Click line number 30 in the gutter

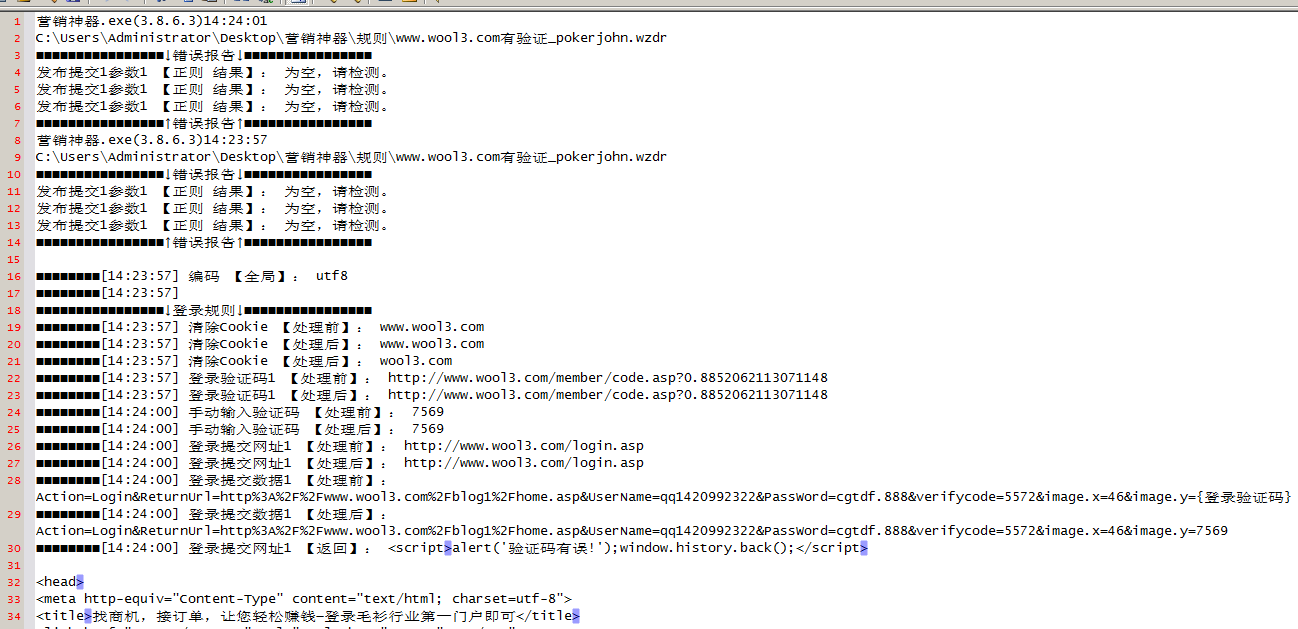[16, 548]
